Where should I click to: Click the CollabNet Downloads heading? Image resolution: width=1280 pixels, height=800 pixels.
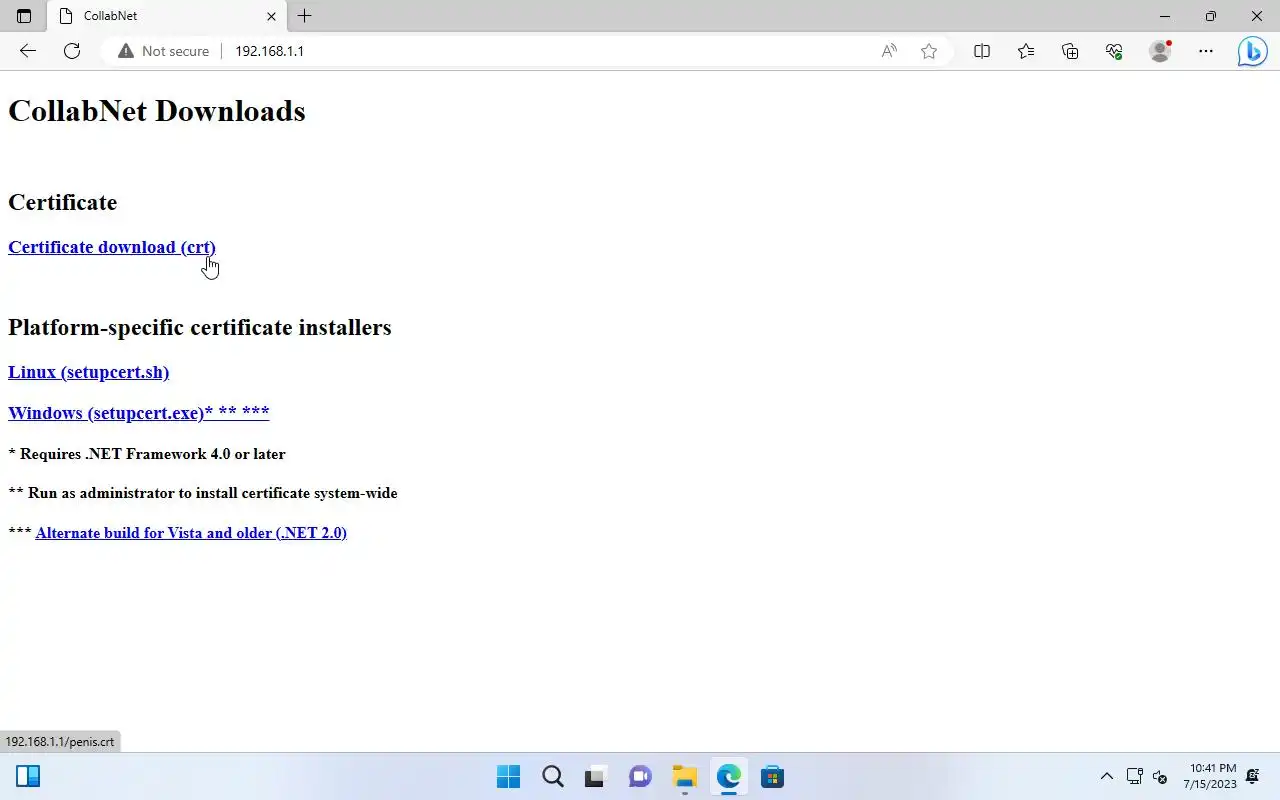(x=157, y=111)
